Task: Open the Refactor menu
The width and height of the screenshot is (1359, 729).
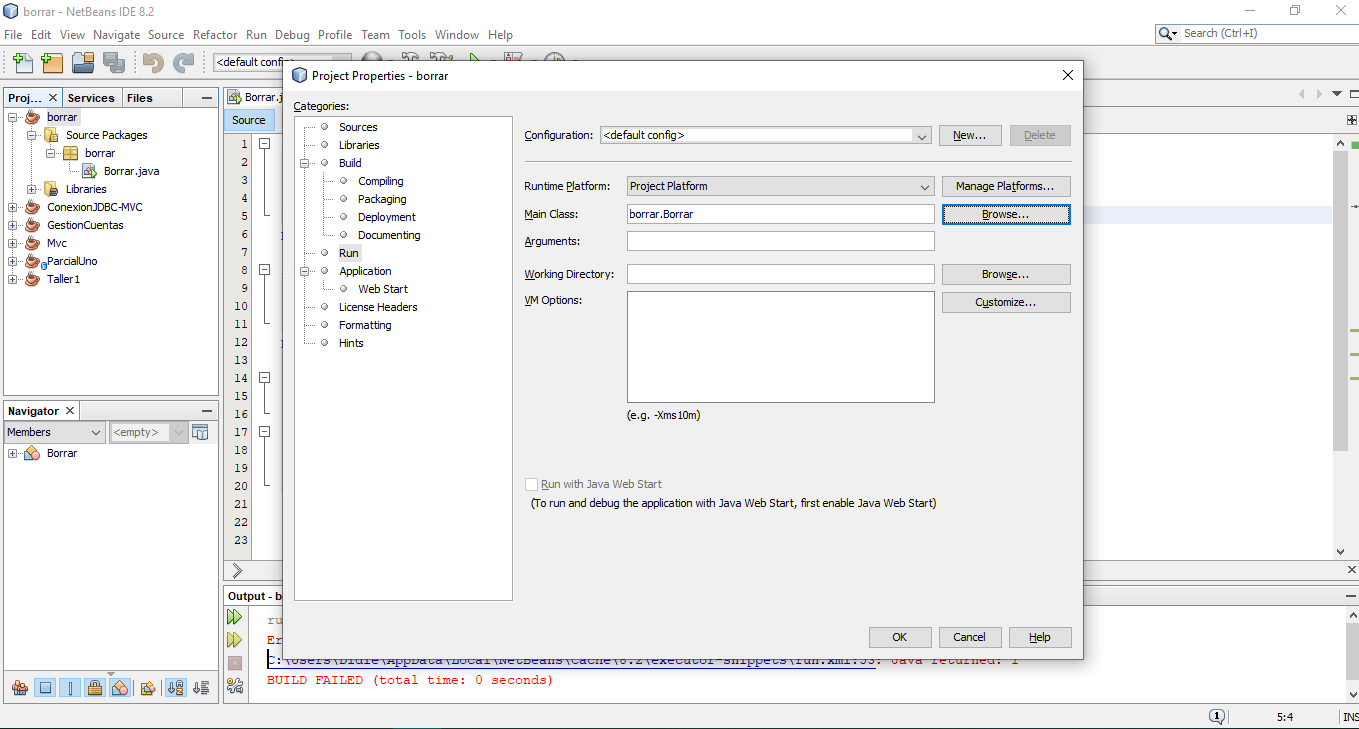Action: (x=215, y=34)
